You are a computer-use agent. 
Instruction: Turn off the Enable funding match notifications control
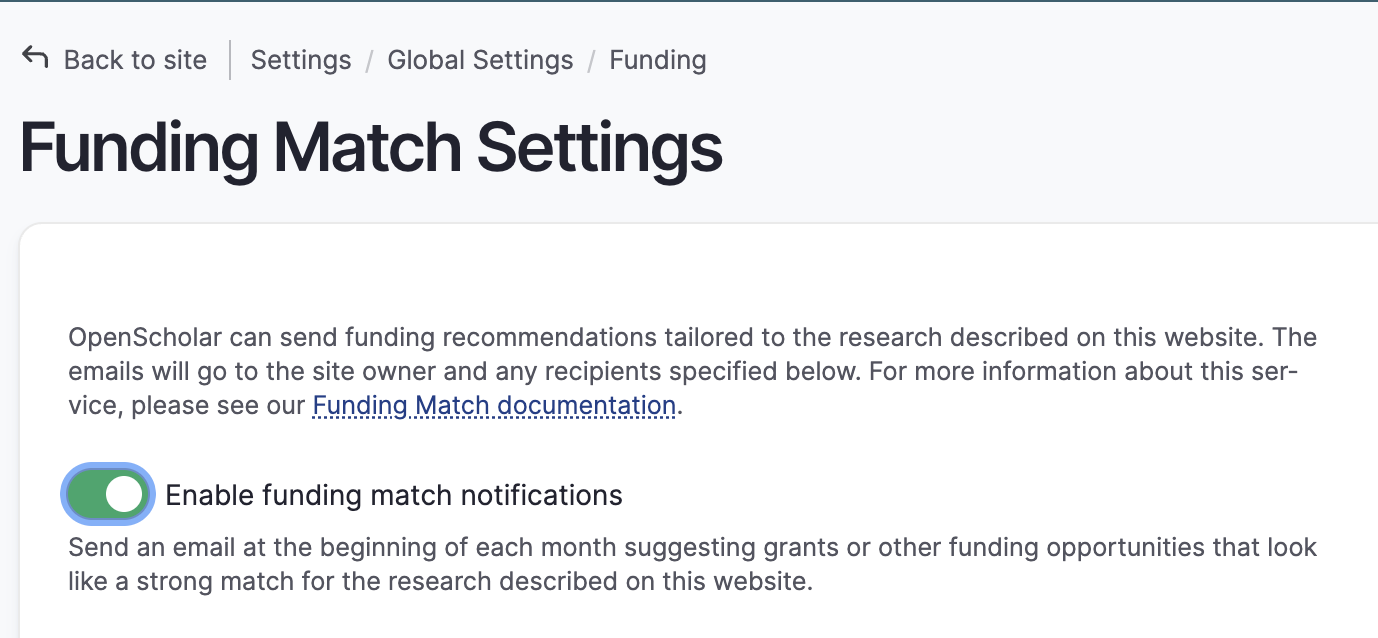pos(108,494)
